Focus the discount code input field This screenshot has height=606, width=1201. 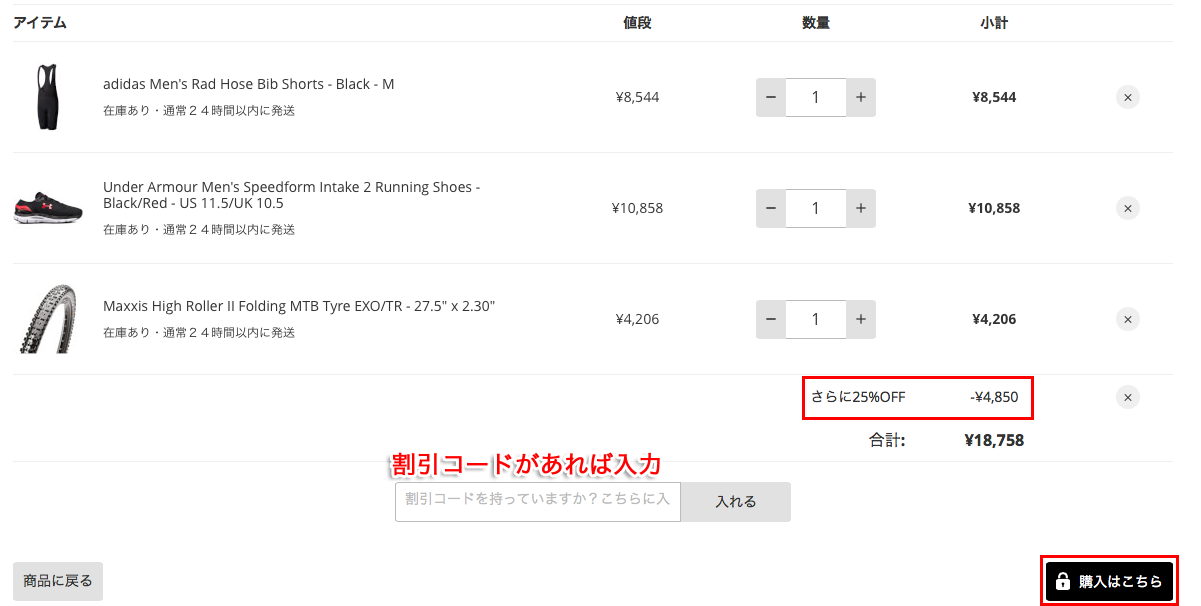click(x=537, y=501)
